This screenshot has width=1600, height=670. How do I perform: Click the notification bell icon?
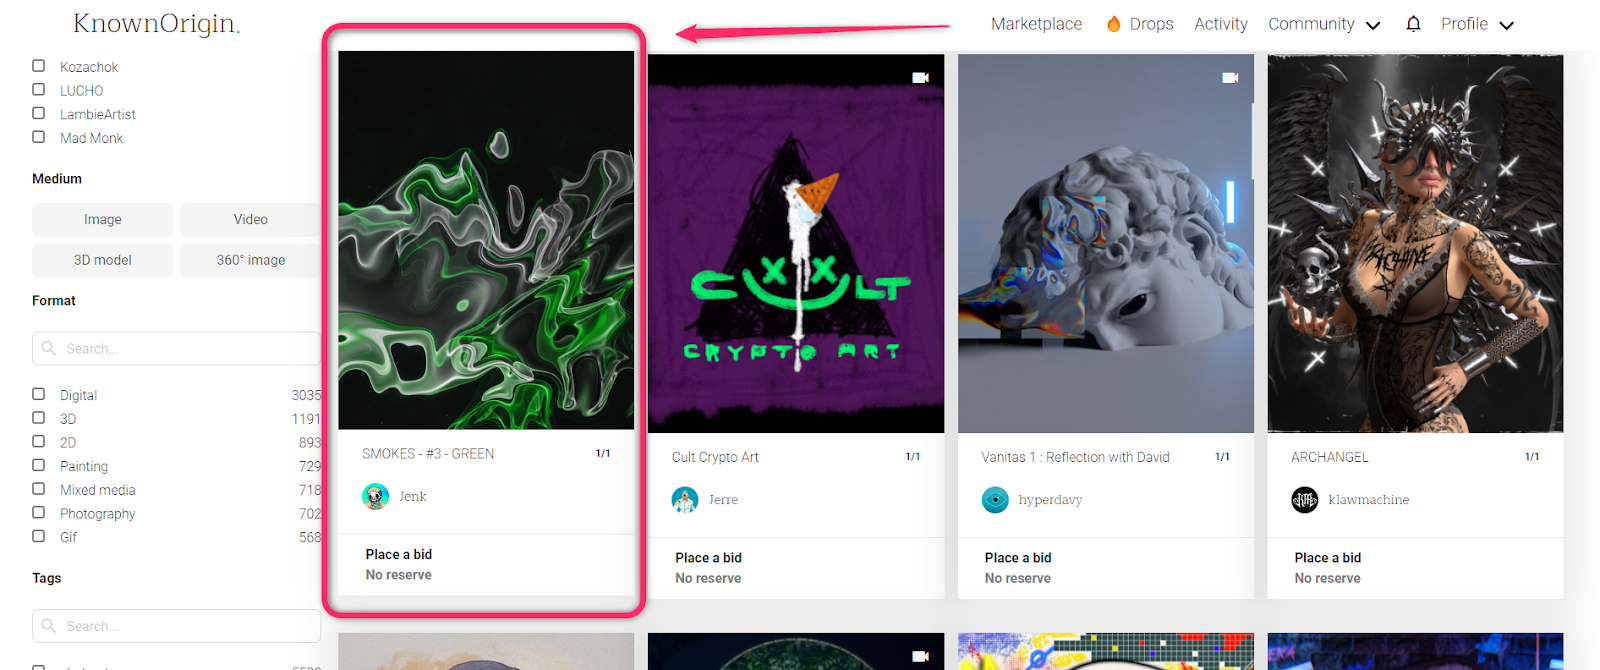click(x=1413, y=23)
